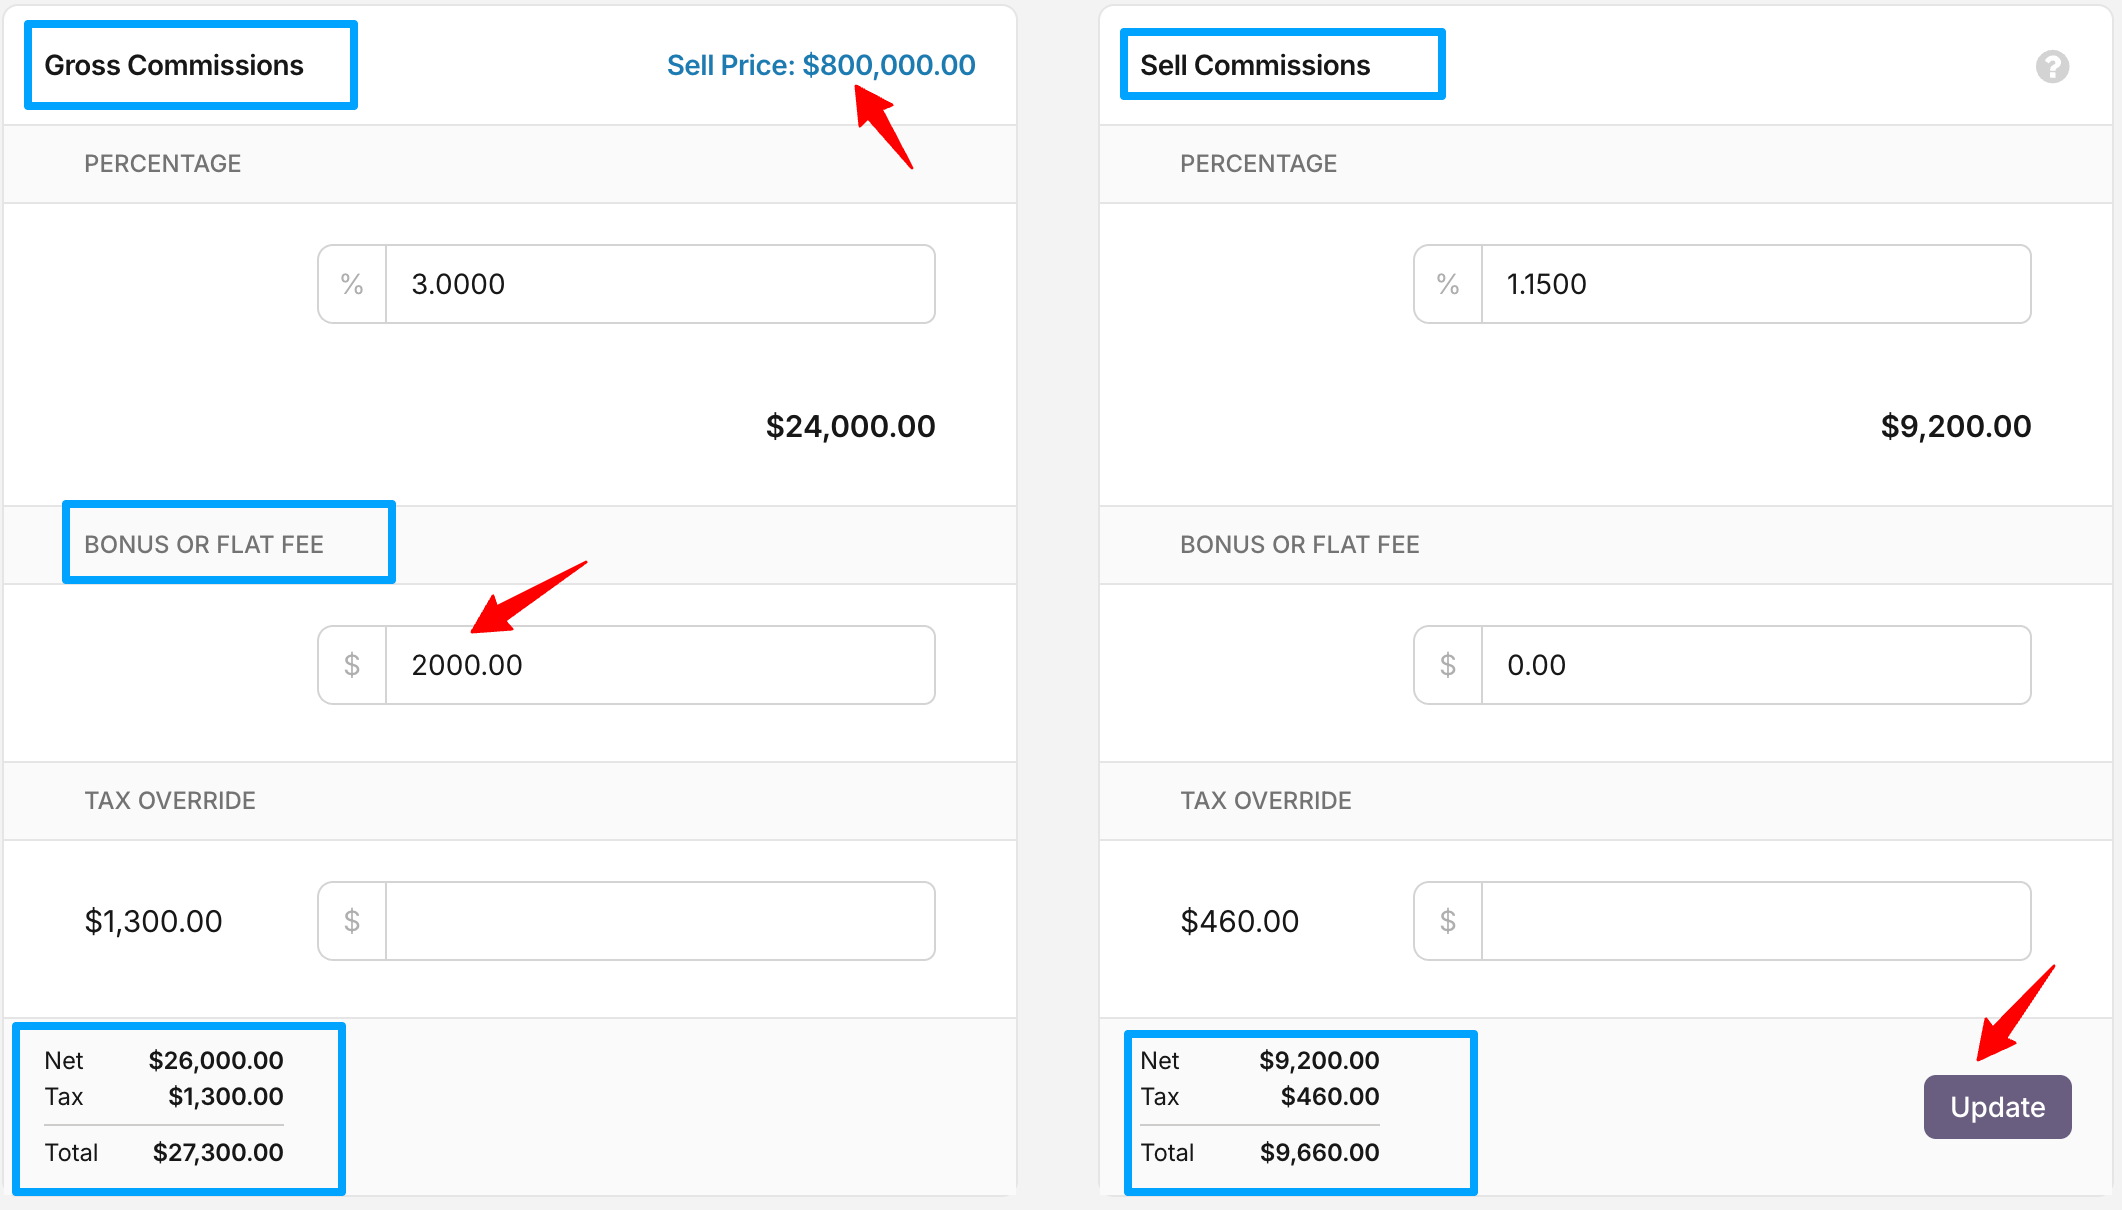Click the dollar icon beside 0.00
The width and height of the screenshot is (2122, 1210).
point(1448,665)
